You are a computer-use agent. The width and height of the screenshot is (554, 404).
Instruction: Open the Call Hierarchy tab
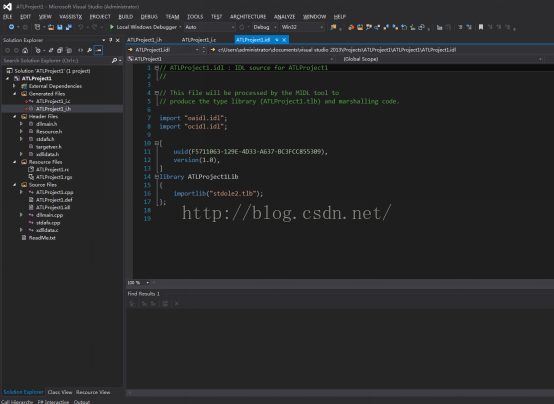tap(17, 402)
